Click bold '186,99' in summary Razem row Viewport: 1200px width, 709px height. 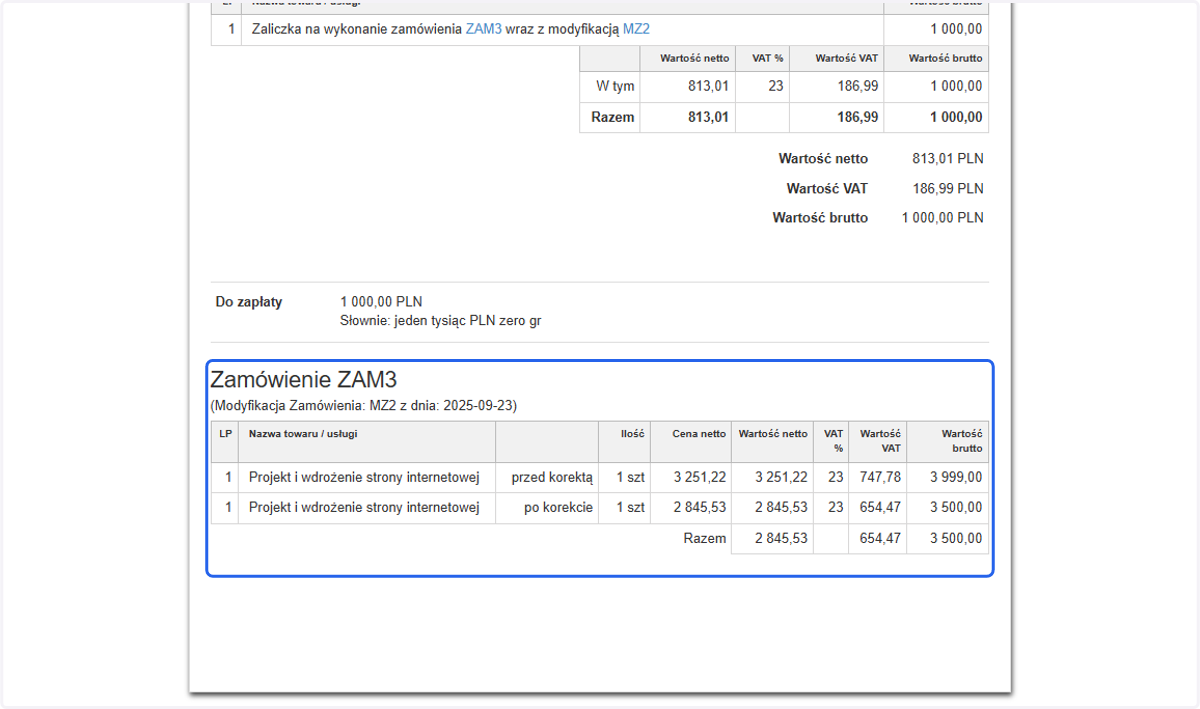pyautogui.click(x=858, y=117)
